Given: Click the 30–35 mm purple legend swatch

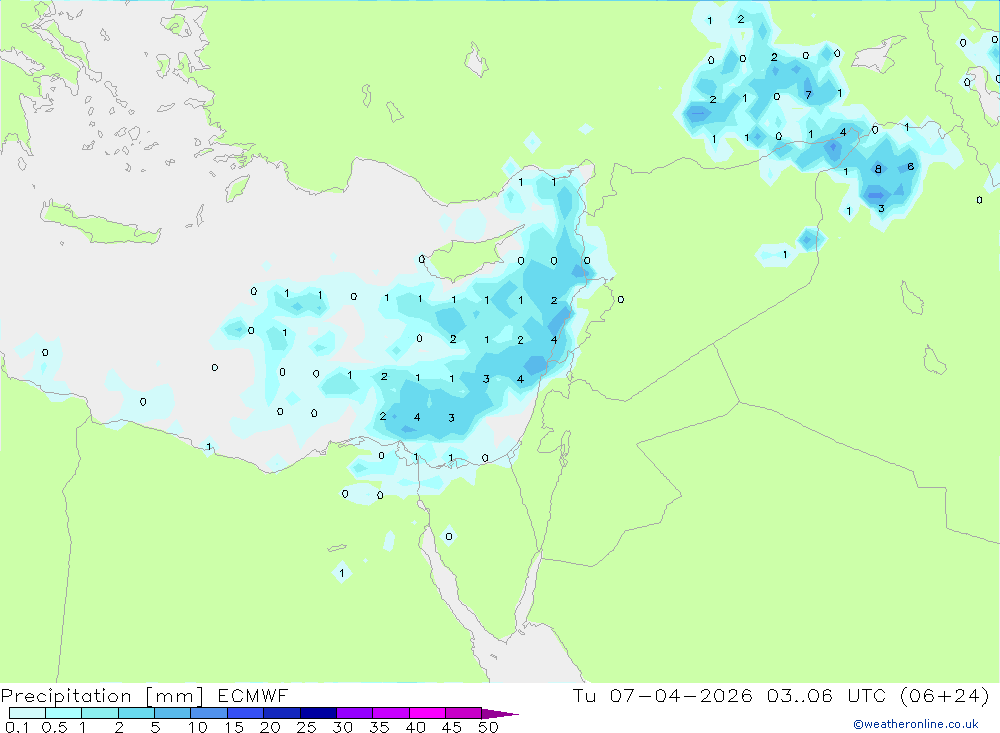Looking at the screenshot, I should tap(354, 713).
